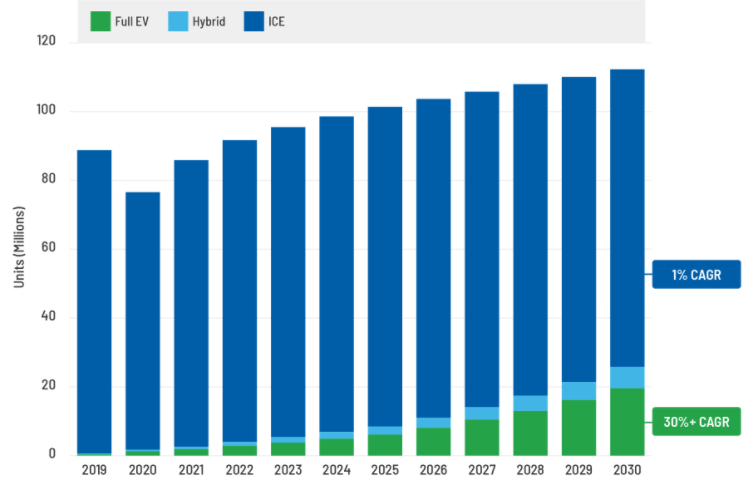Click the light blue Hybrid legend swatch
748x483 pixels.
[178, 21]
